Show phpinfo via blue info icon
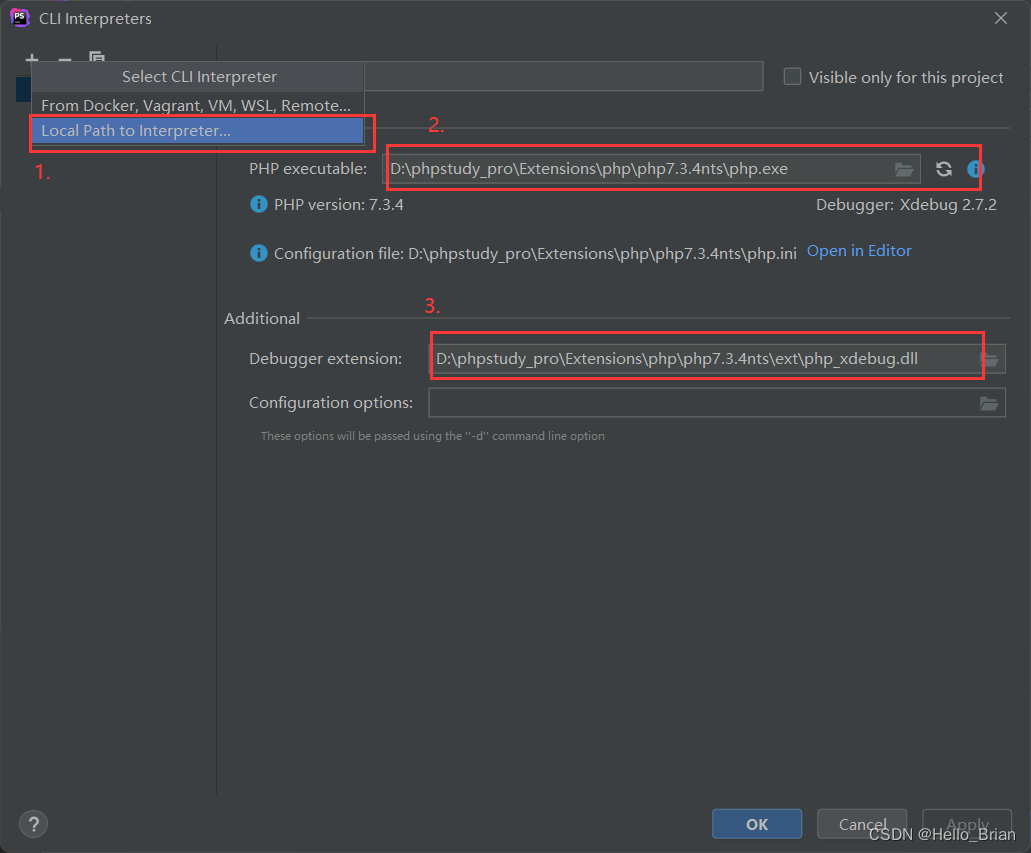The height and width of the screenshot is (853, 1031). pyautogui.click(x=975, y=169)
